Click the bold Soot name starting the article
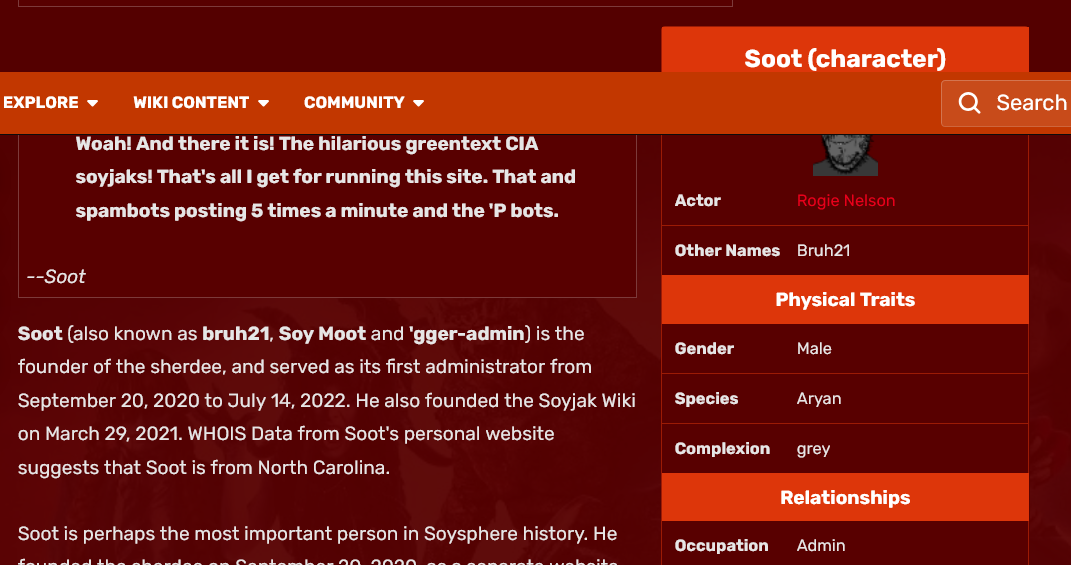1071x565 pixels. click(x=40, y=334)
